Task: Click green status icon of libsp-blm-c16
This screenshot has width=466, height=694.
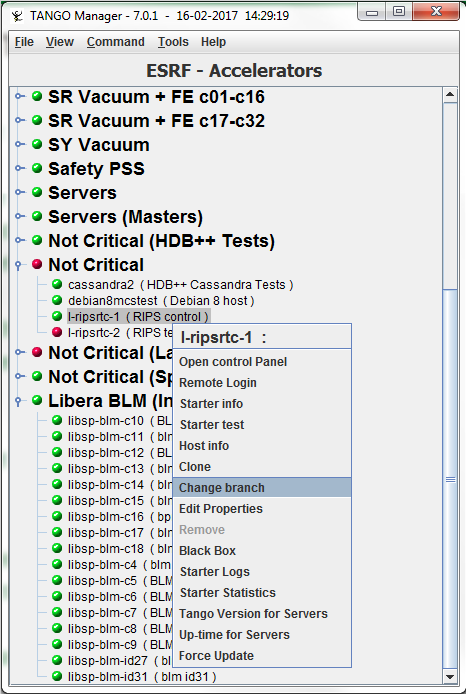Action: point(57,516)
